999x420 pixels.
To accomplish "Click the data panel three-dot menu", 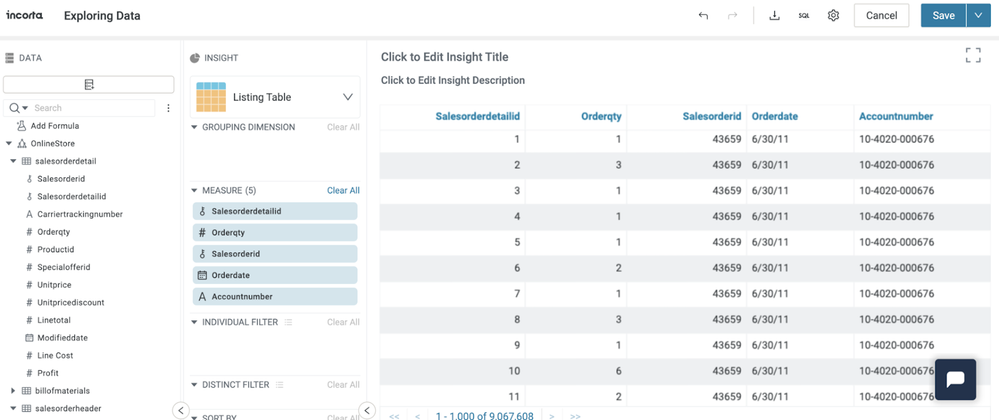I will [168, 108].
